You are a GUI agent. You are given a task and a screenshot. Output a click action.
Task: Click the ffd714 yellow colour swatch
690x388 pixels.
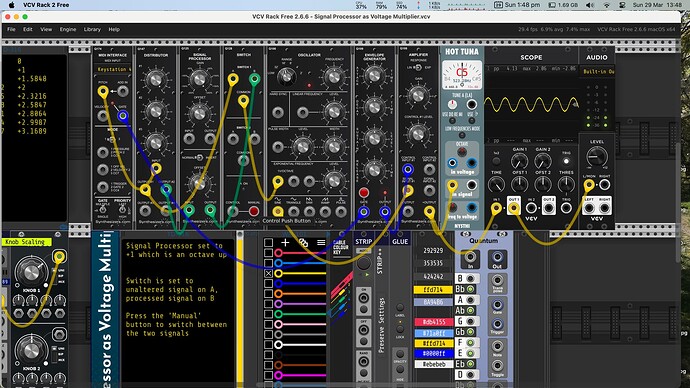(x=433, y=289)
